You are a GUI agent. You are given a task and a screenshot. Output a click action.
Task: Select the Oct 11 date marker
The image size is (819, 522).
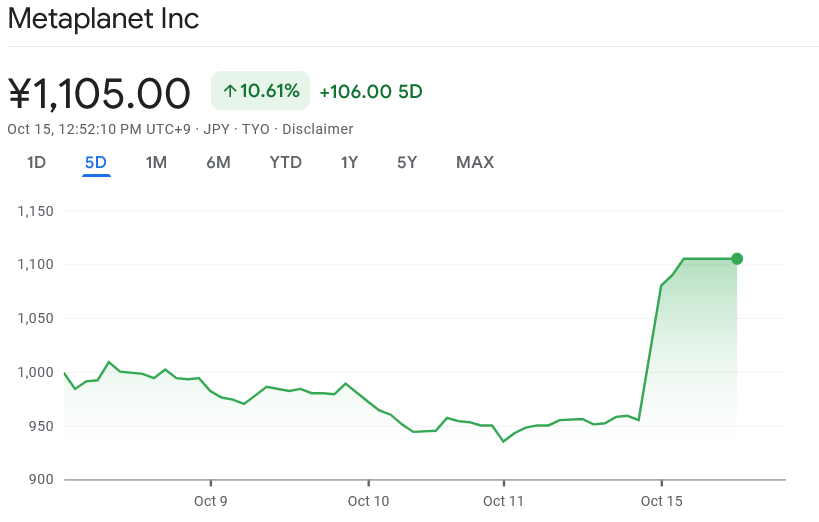(x=504, y=501)
